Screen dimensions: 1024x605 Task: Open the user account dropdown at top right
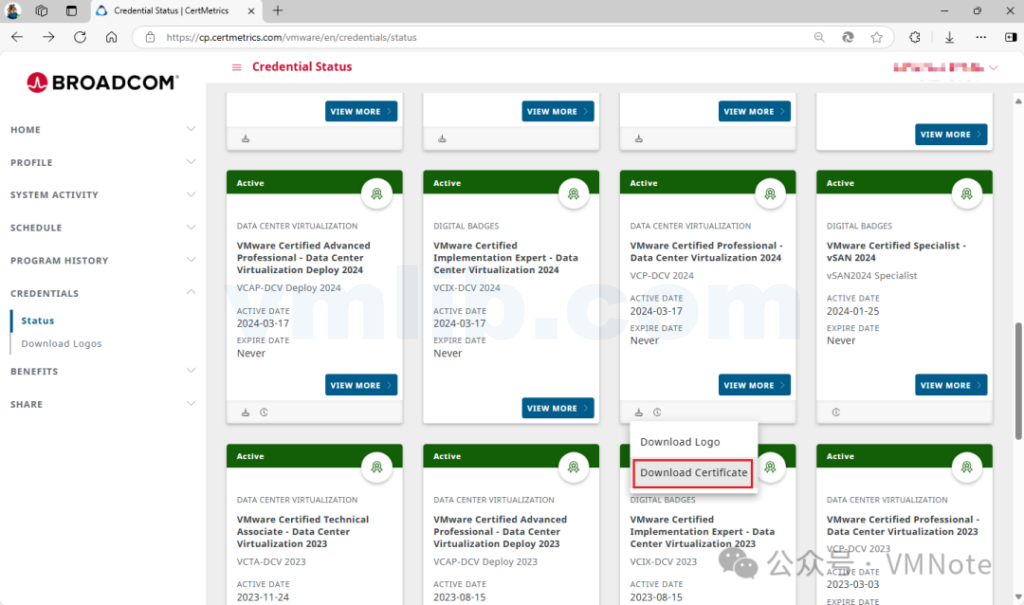pos(993,68)
